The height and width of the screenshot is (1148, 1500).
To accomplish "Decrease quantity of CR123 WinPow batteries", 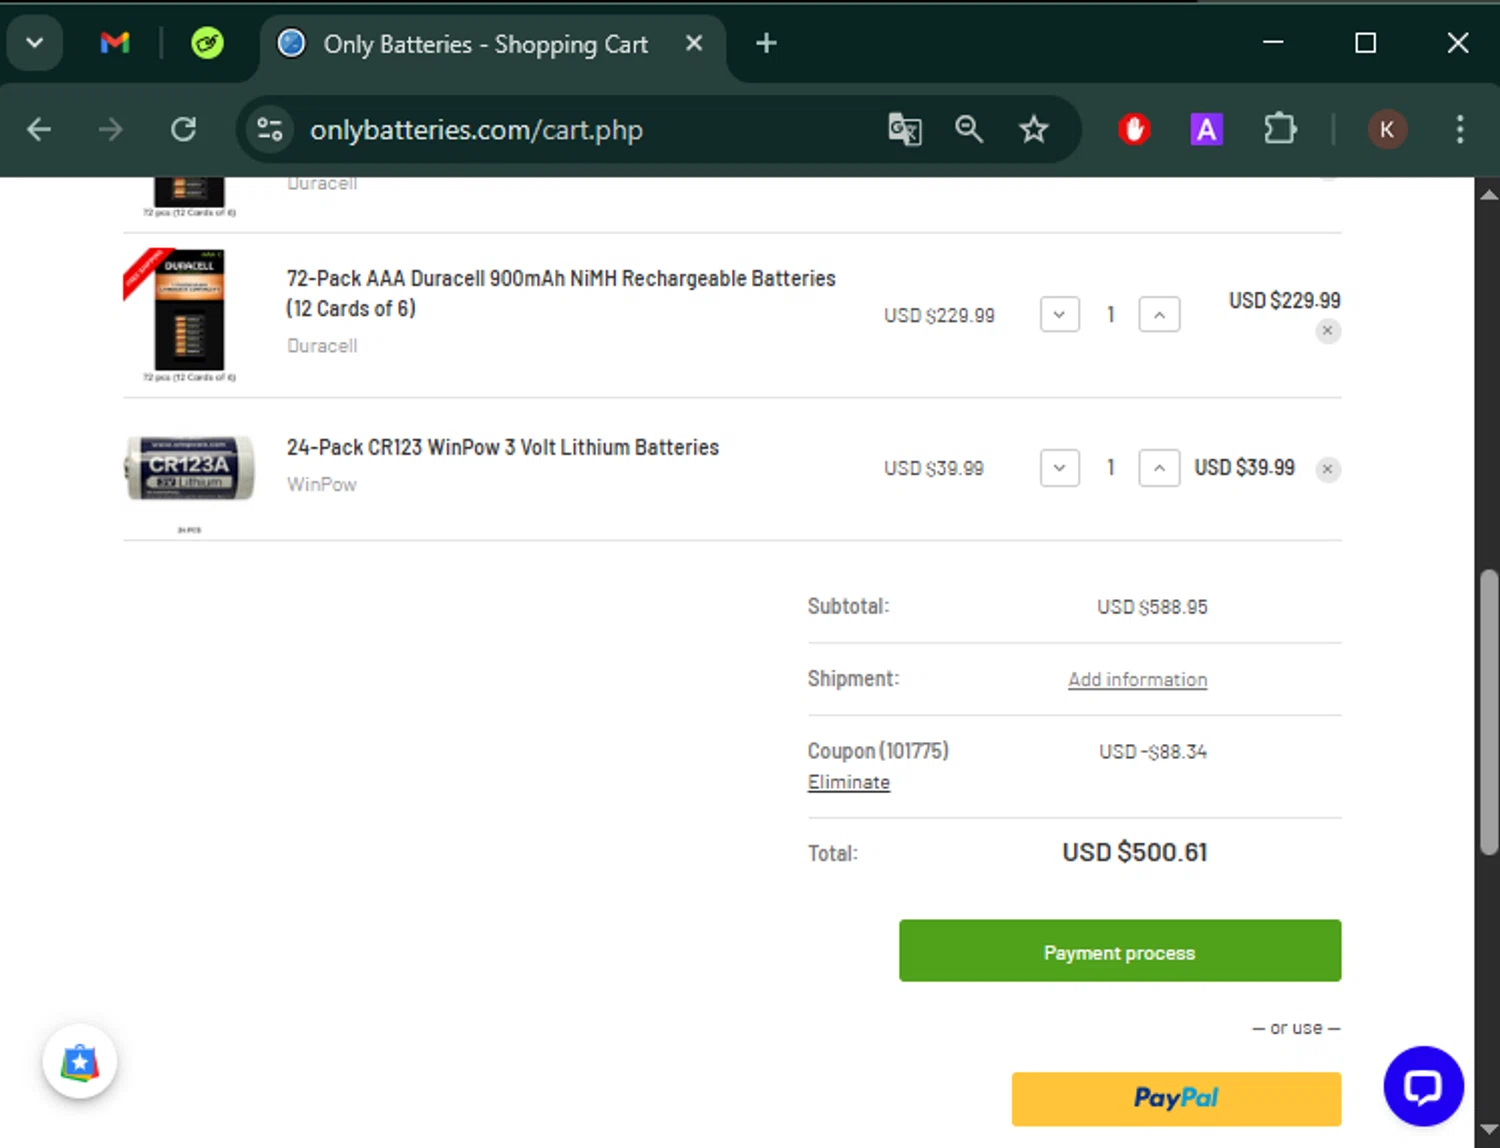I will [1059, 468].
